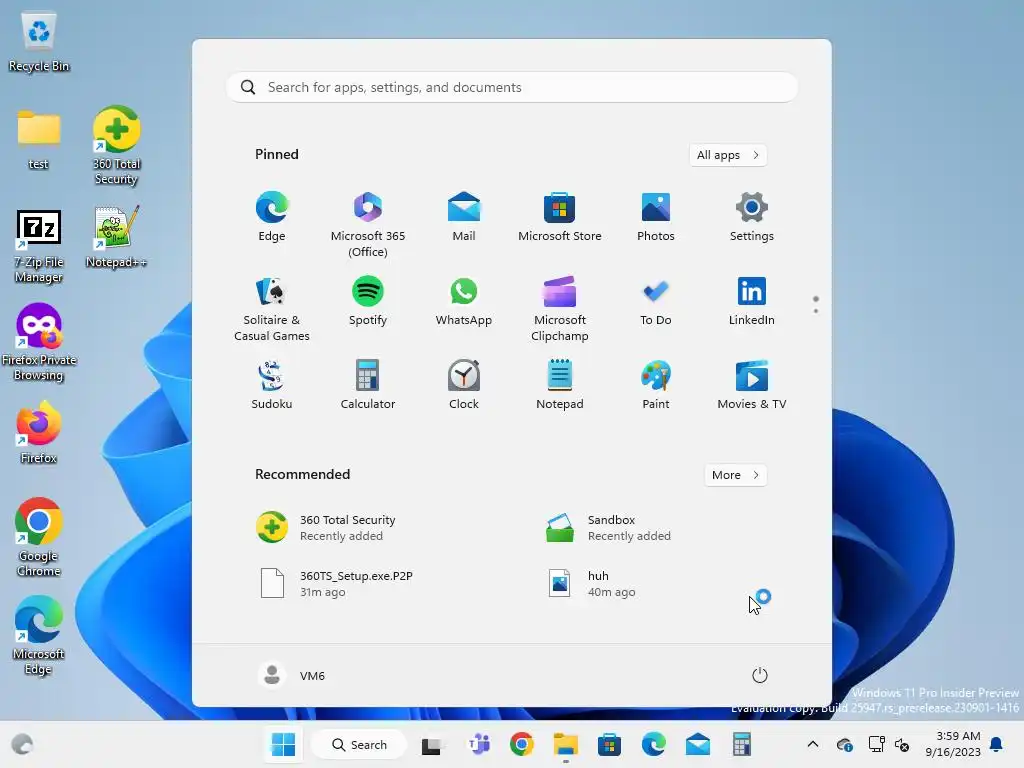Open Microsoft Teams chat on taskbar
The image size is (1024, 768).
(x=479, y=744)
